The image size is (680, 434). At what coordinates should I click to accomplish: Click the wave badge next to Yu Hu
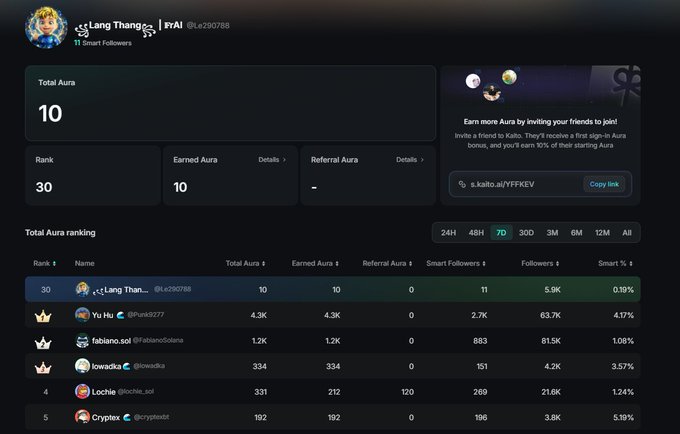[120, 315]
